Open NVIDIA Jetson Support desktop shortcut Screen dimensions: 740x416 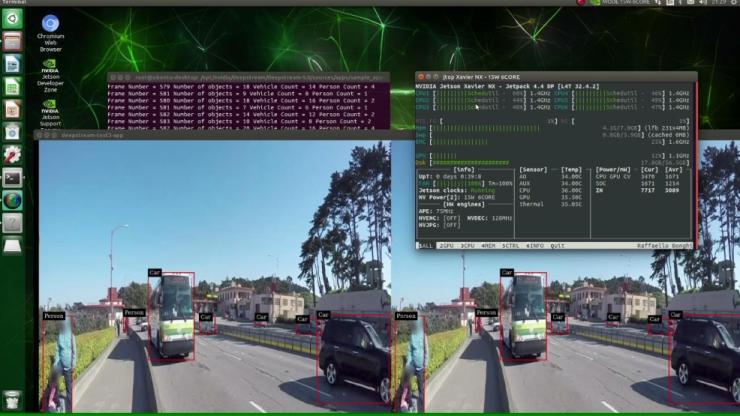(x=50, y=113)
